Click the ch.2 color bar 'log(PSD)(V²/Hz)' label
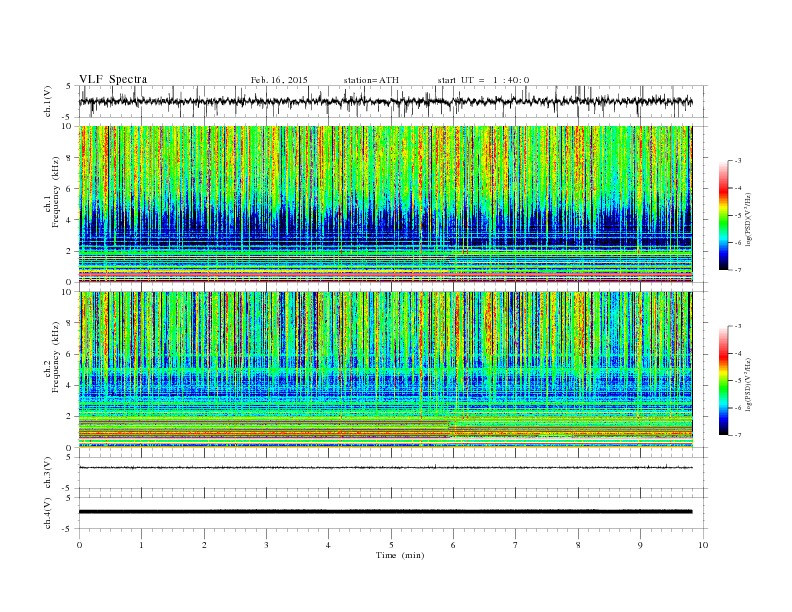Viewport: 792px width, 612px height. tap(748, 384)
